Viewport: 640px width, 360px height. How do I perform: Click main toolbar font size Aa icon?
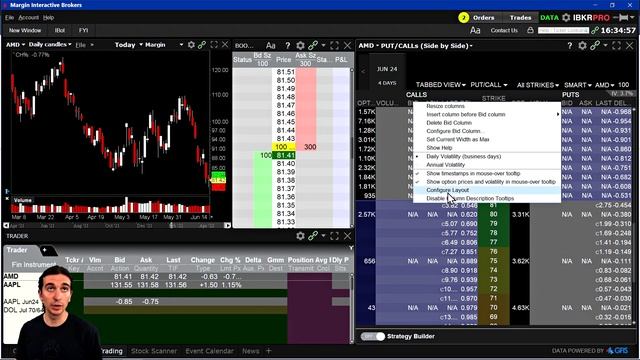pyautogui.click(x=475, y=30)
